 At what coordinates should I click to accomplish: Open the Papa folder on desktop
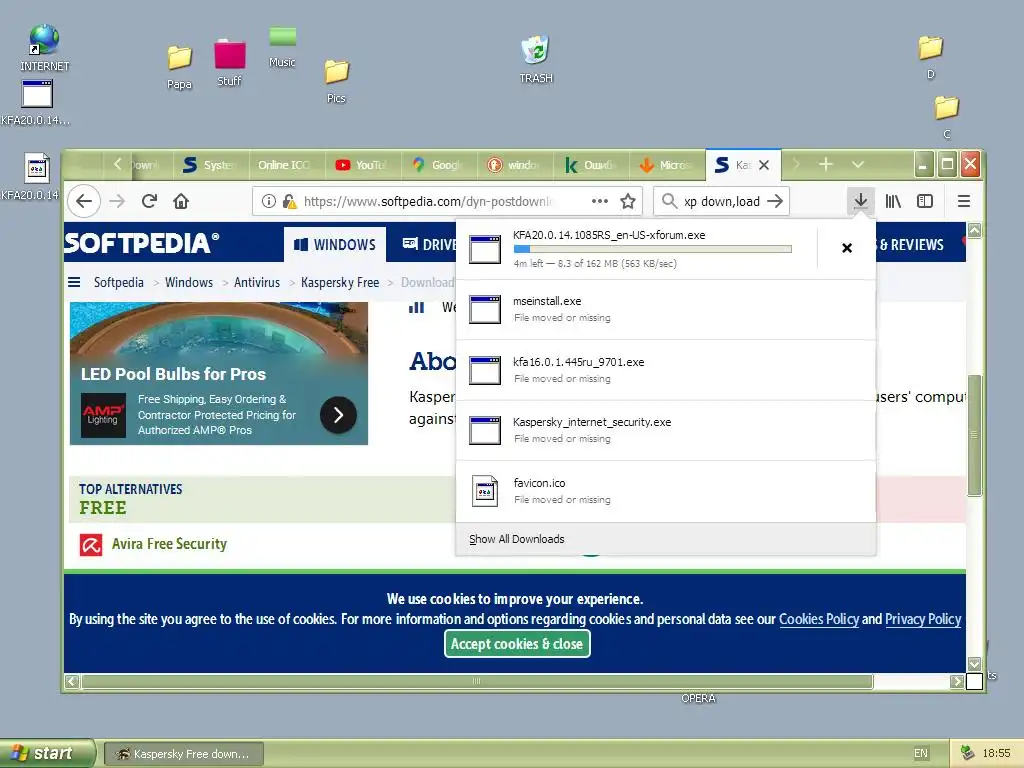179,67
